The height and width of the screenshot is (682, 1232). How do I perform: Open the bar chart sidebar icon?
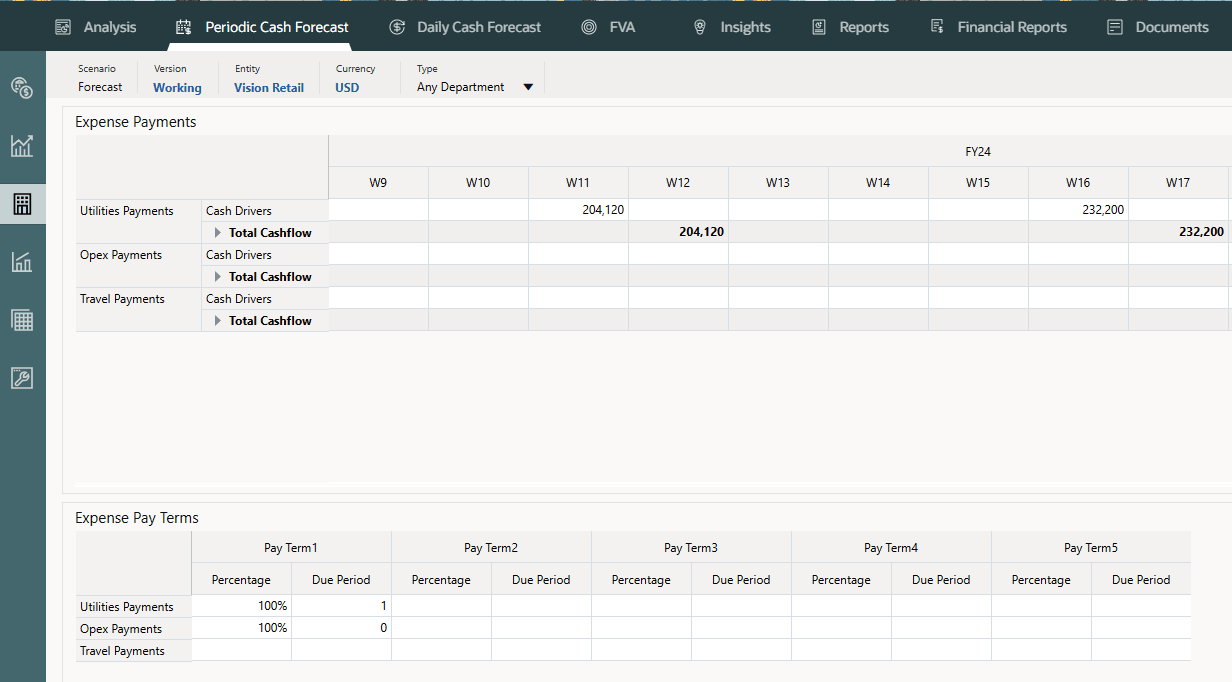click(22, 262)
